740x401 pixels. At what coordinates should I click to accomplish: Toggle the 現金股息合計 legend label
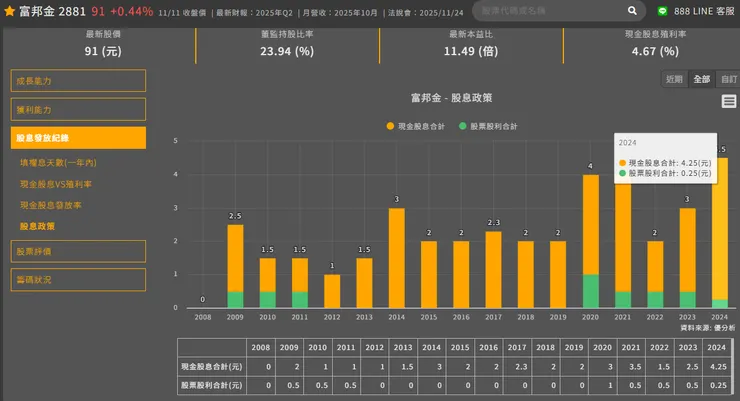pyautogui.click(x=421, y=126)
